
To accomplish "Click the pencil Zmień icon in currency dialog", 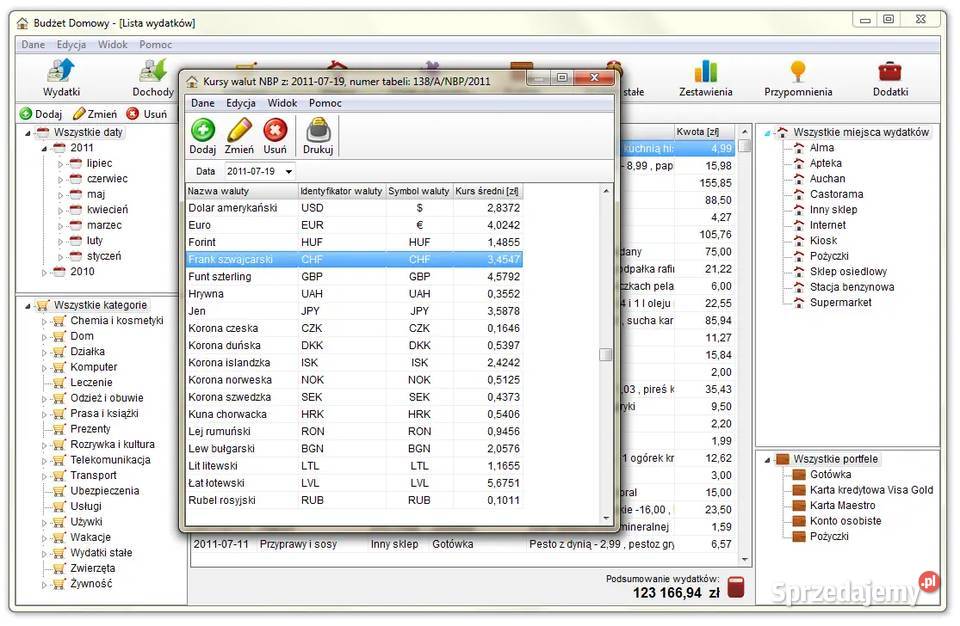I will click(x=239, y=131).
